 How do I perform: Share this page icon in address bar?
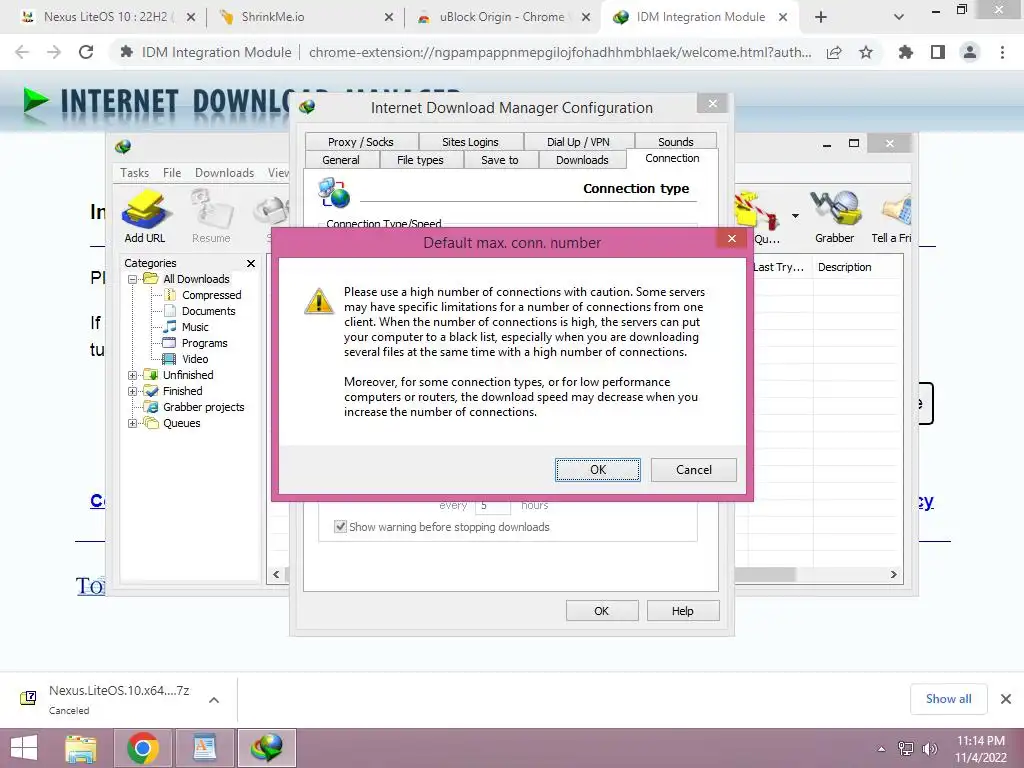834,52
